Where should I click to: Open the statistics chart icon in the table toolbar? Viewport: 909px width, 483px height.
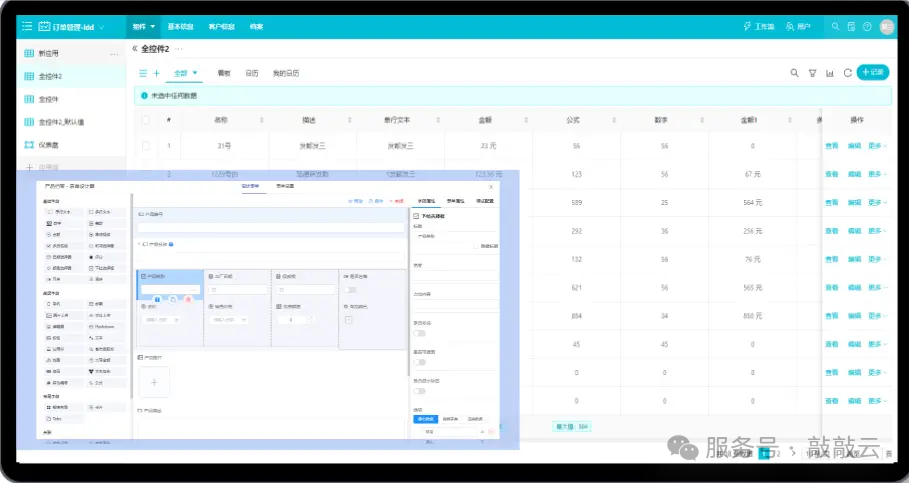pyautogui.click(x=830, y=73)
